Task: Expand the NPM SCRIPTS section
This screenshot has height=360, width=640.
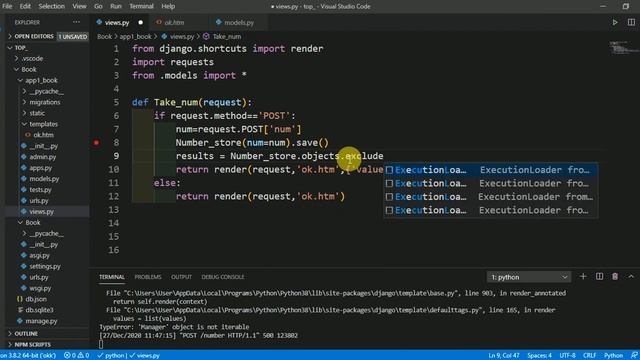Action: pyautogui.click(x=33, y=344)
